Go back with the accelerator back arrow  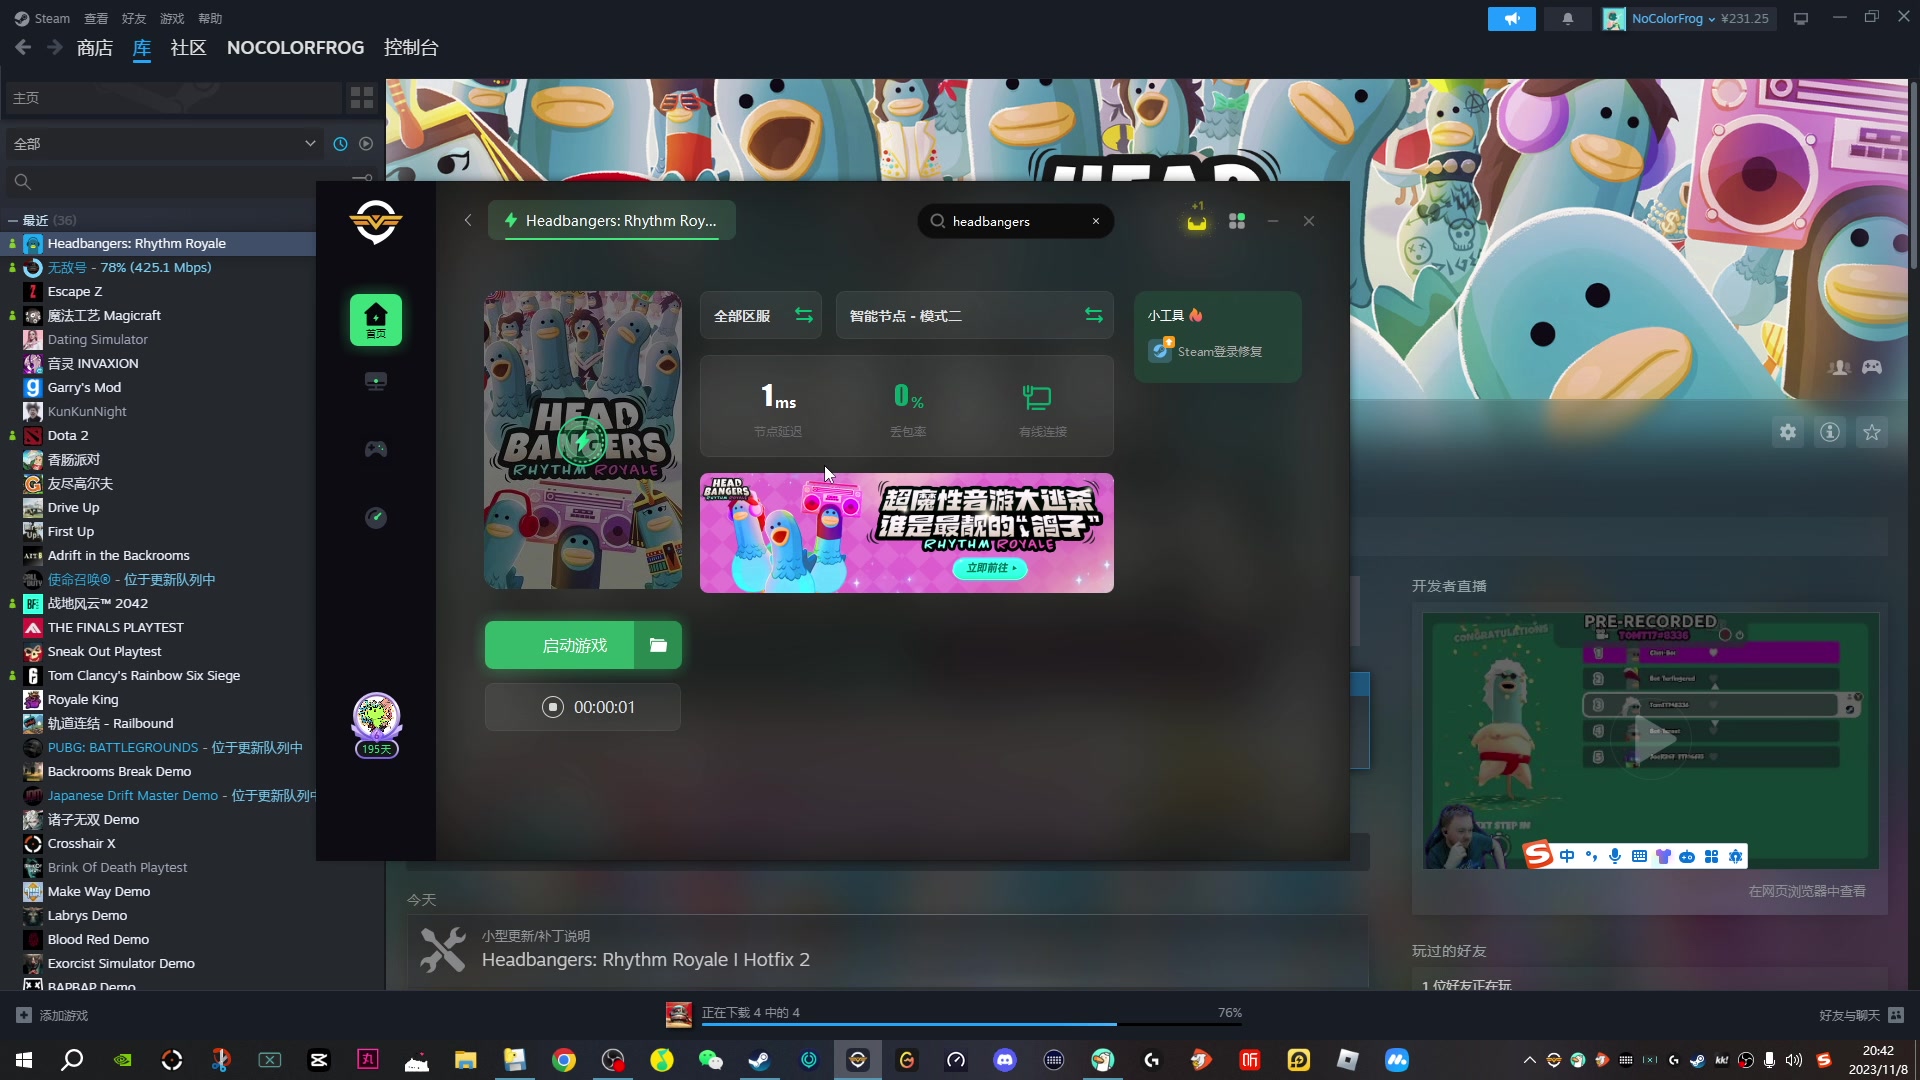(467, 220)
